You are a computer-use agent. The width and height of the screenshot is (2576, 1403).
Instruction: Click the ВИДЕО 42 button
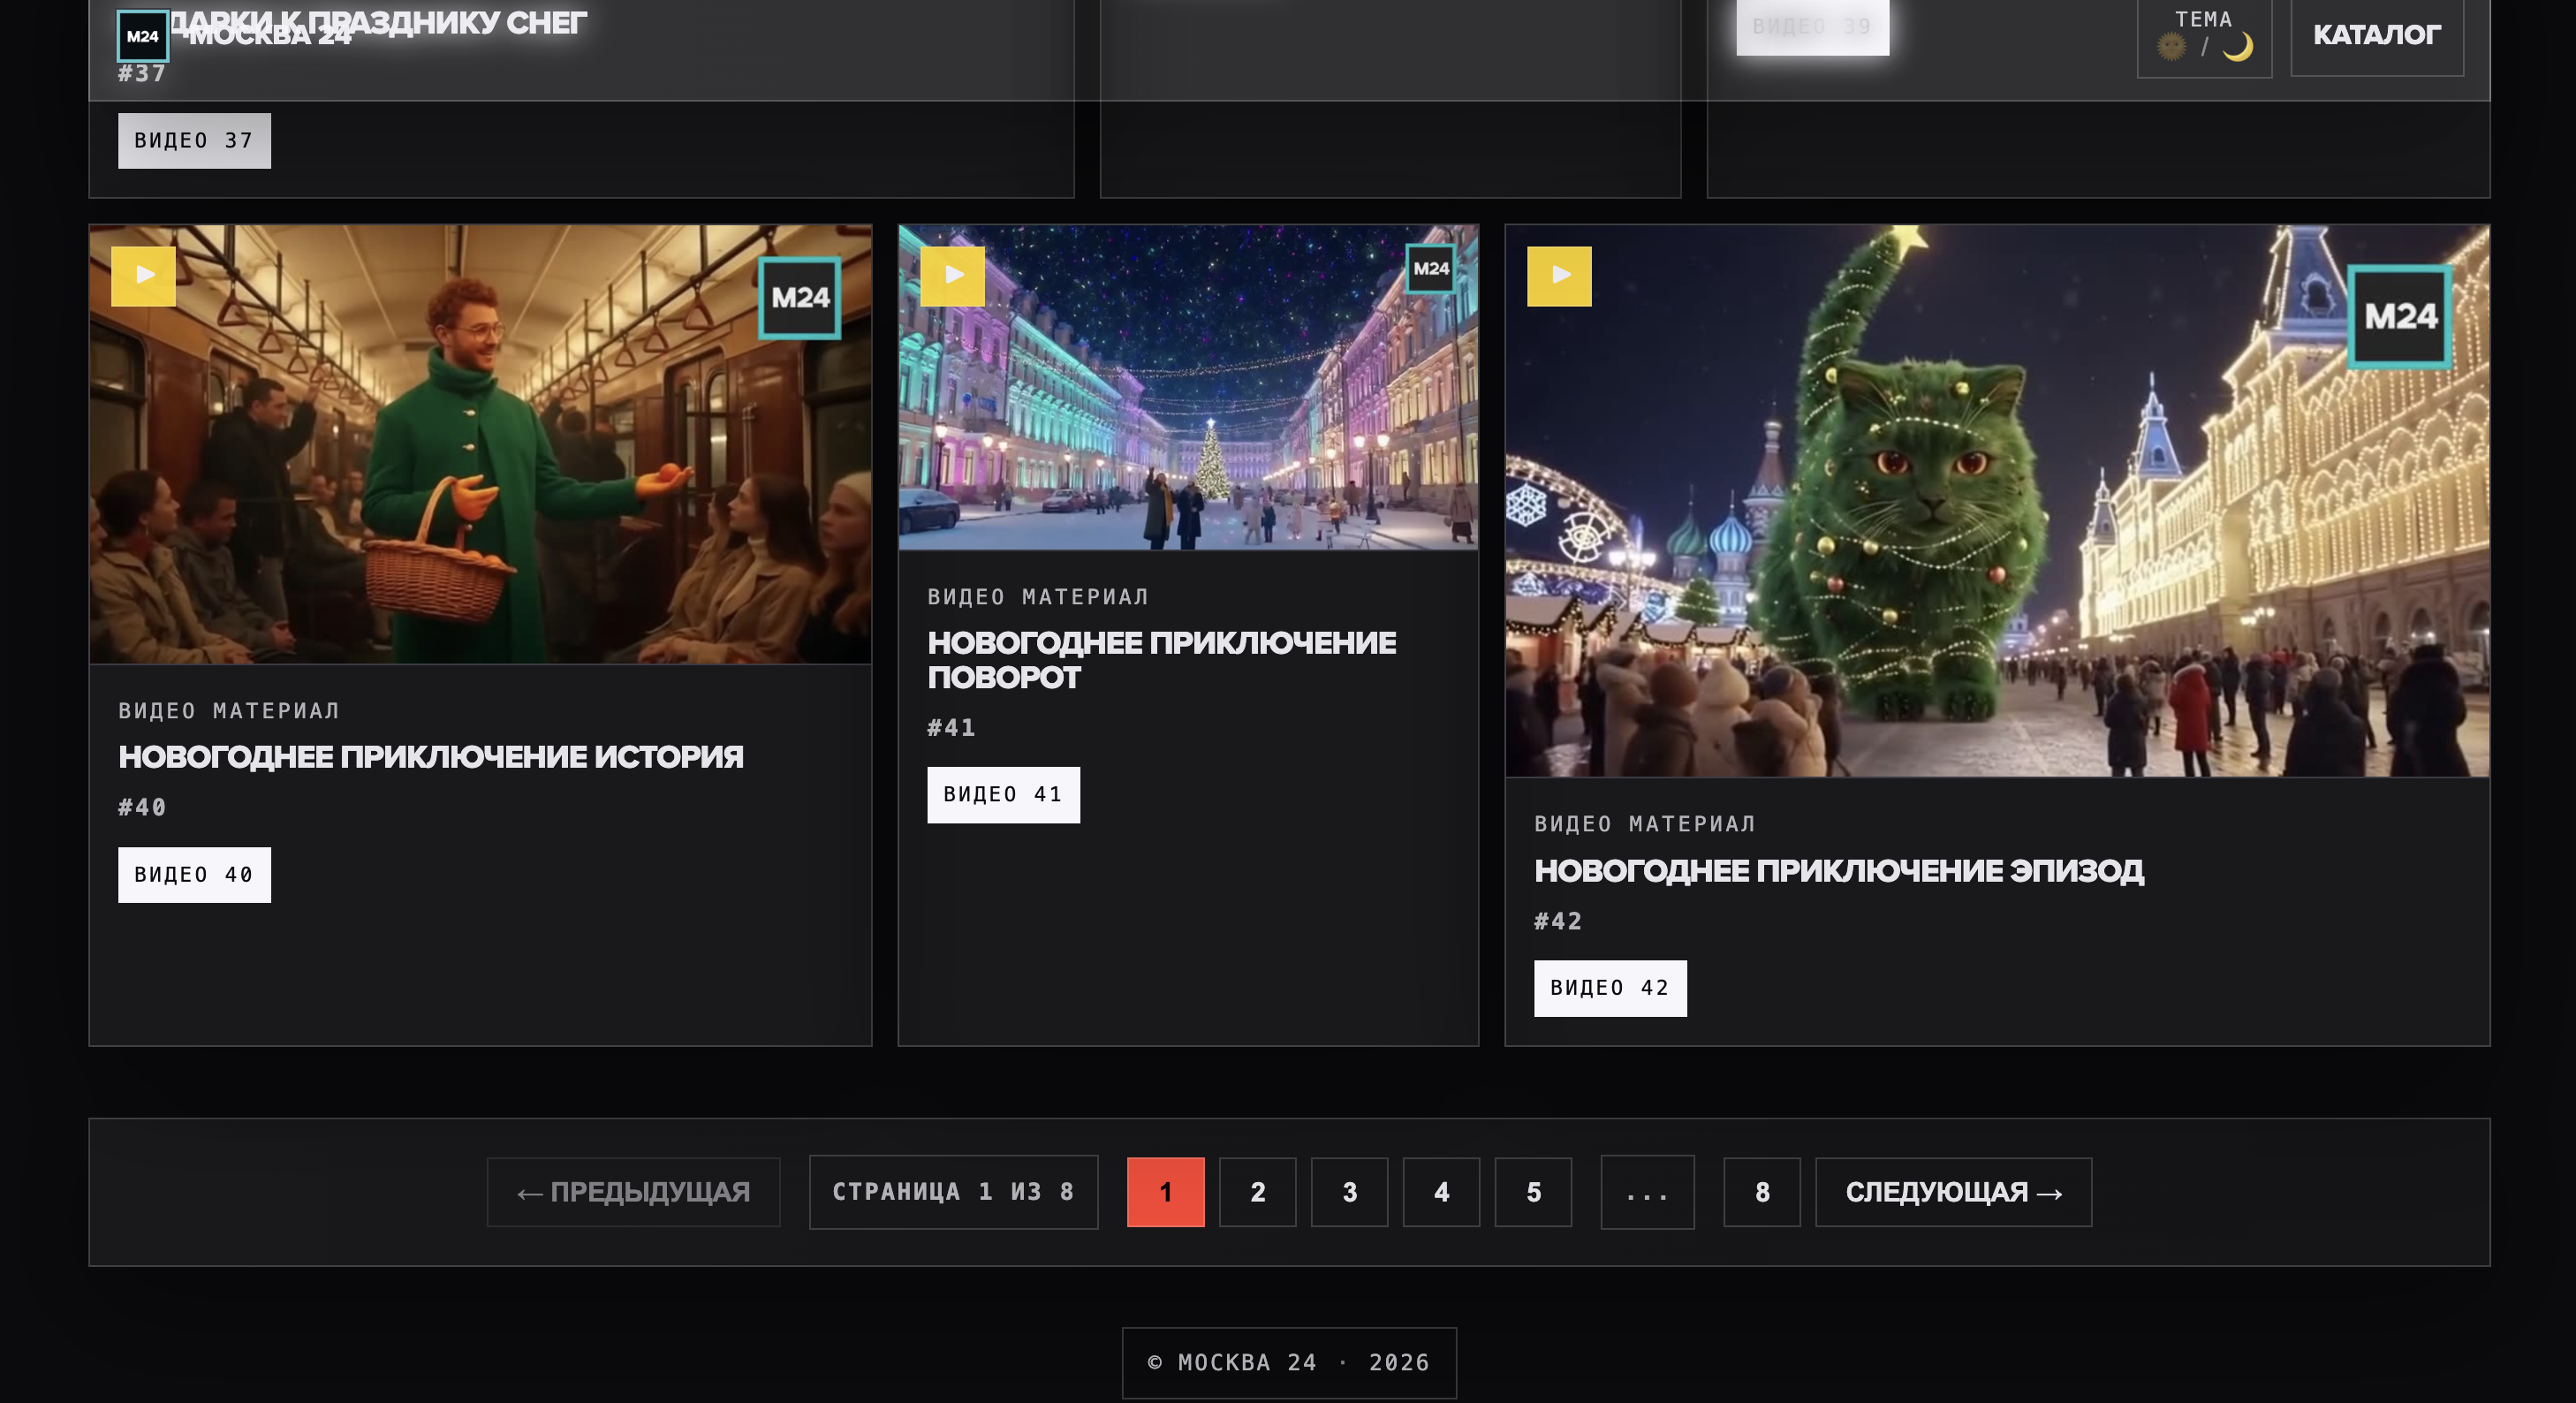pyautogui.click(x=1610, y=989)
